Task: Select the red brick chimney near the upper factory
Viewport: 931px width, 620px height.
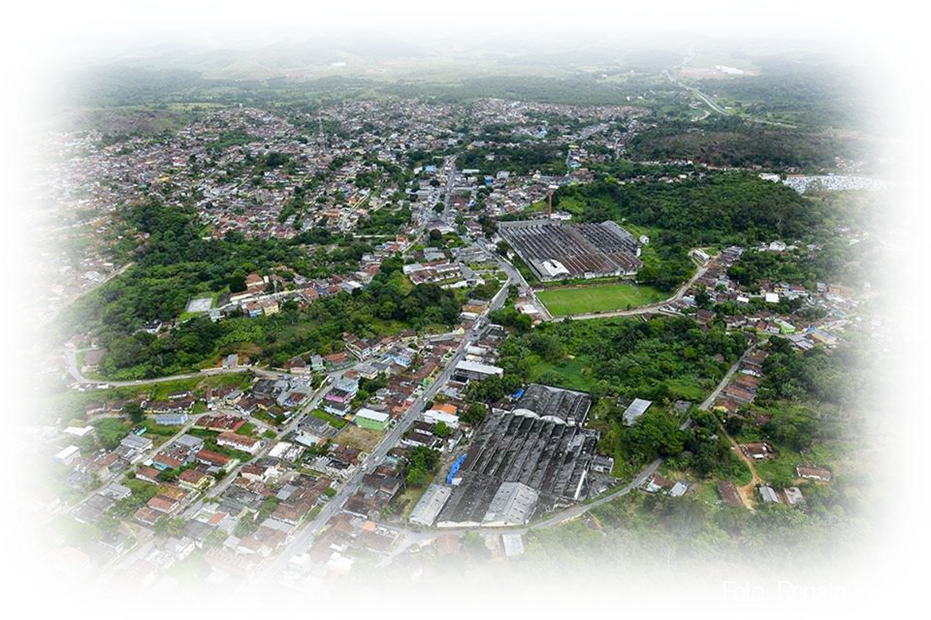Action: coord(548,203)
